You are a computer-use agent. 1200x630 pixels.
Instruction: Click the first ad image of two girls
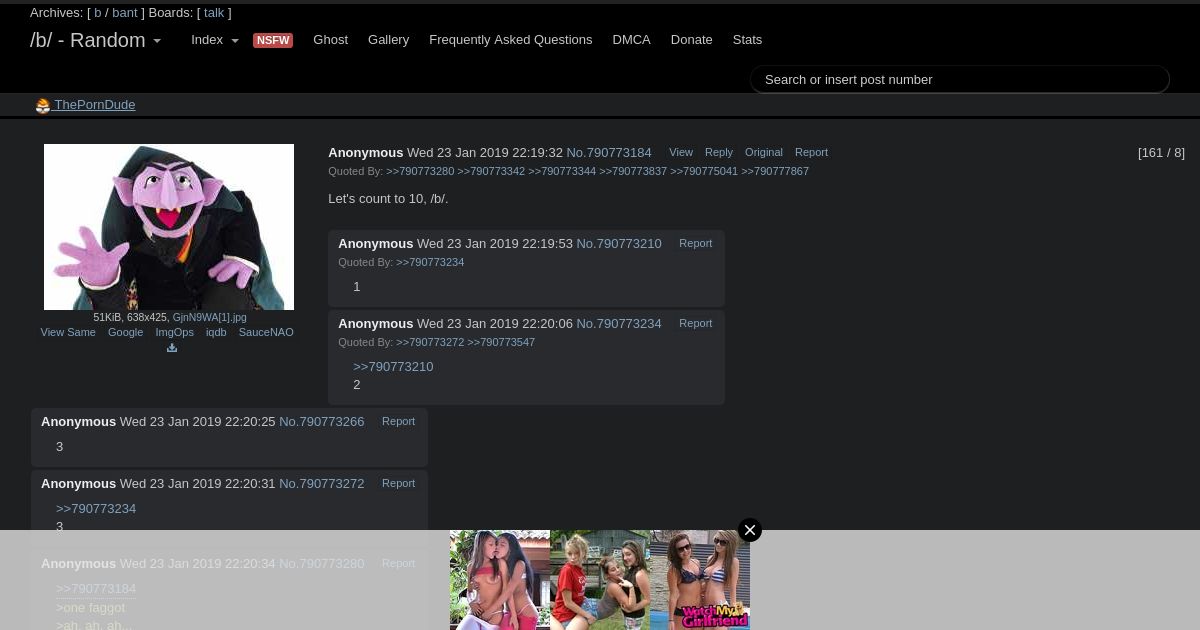click(500, 580)
